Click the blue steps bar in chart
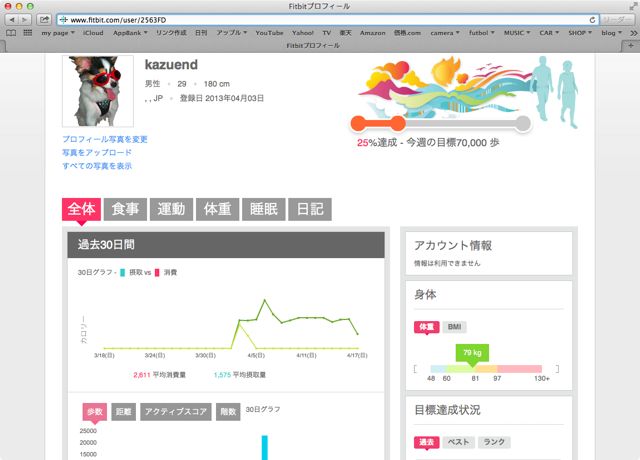 click(264, 448)
